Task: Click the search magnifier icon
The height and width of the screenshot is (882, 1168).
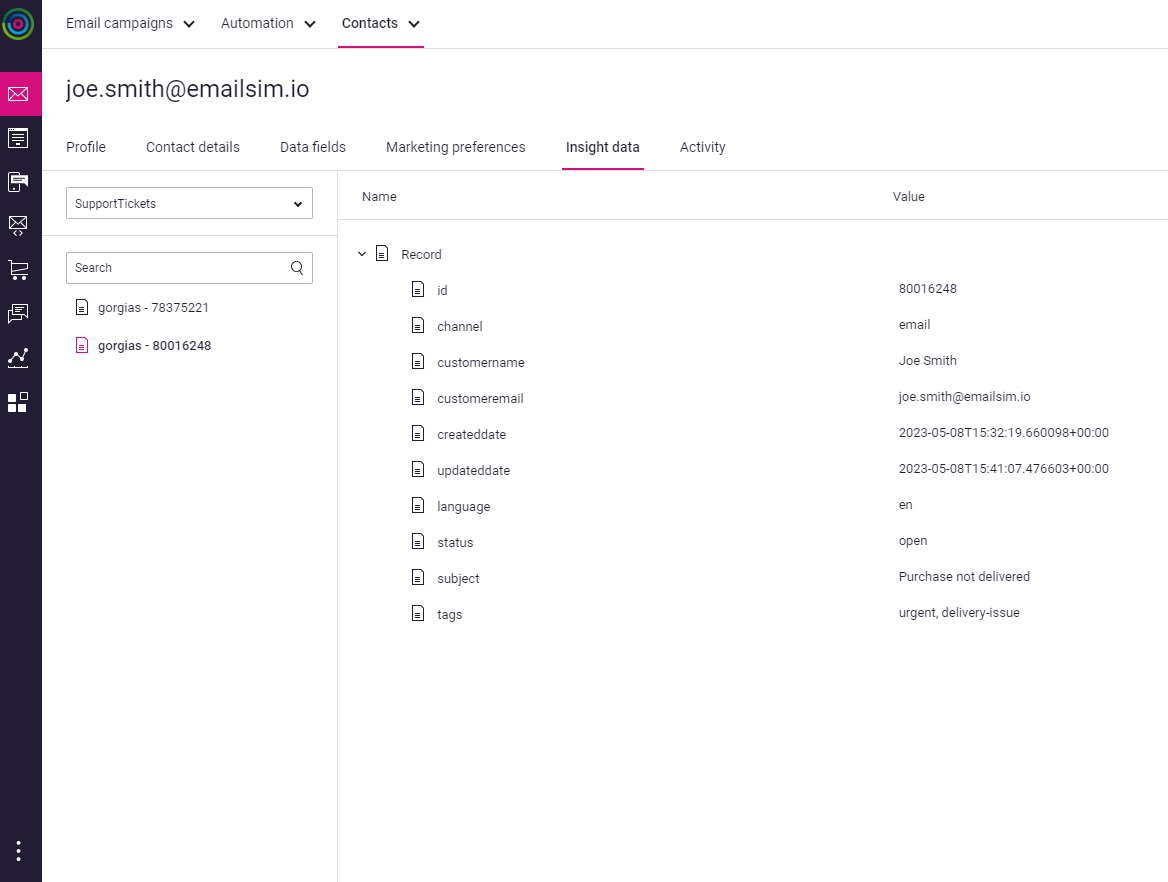Action: (296, 268)
